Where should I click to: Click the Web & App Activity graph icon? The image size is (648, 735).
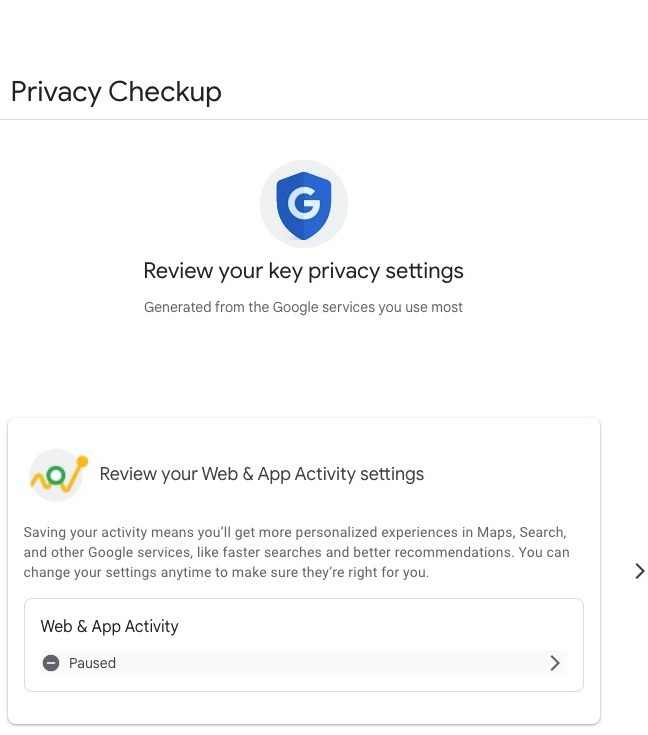coord(58,474)
